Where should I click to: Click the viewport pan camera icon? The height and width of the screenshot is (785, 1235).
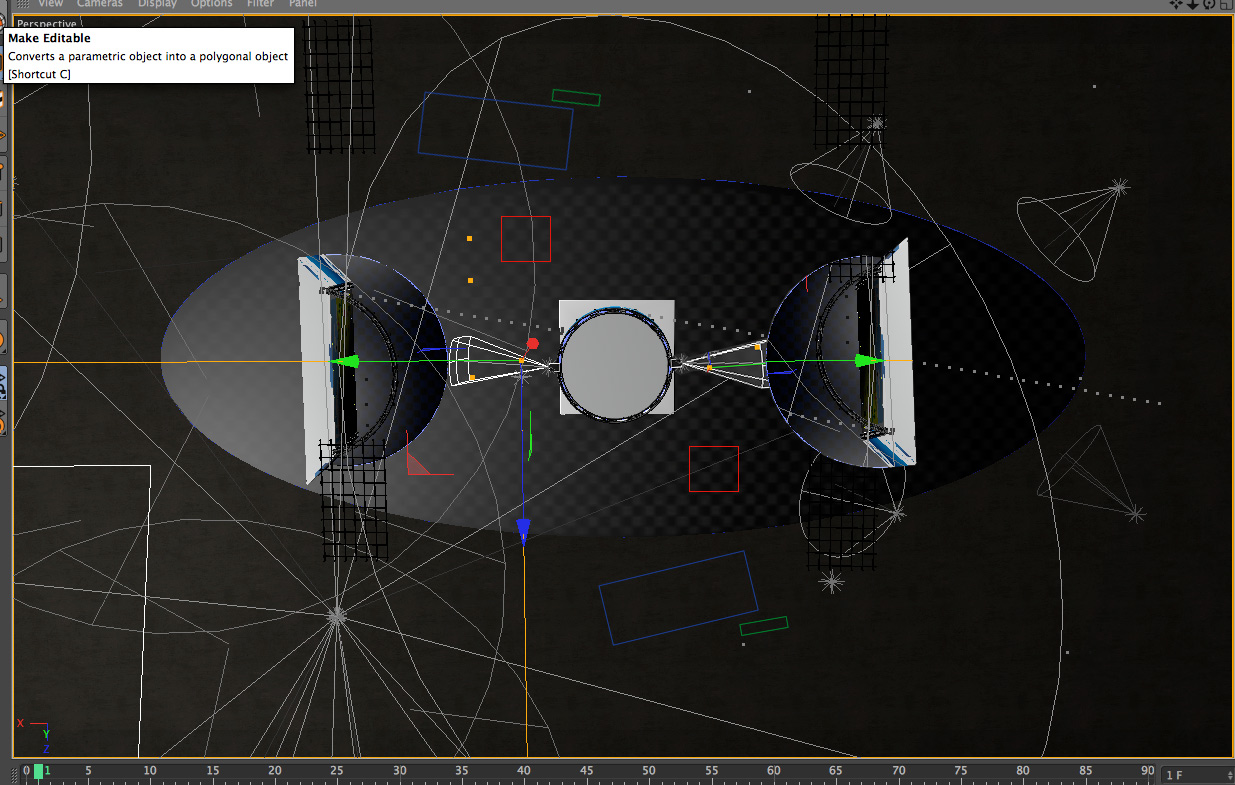click(x=1177, y=4)
